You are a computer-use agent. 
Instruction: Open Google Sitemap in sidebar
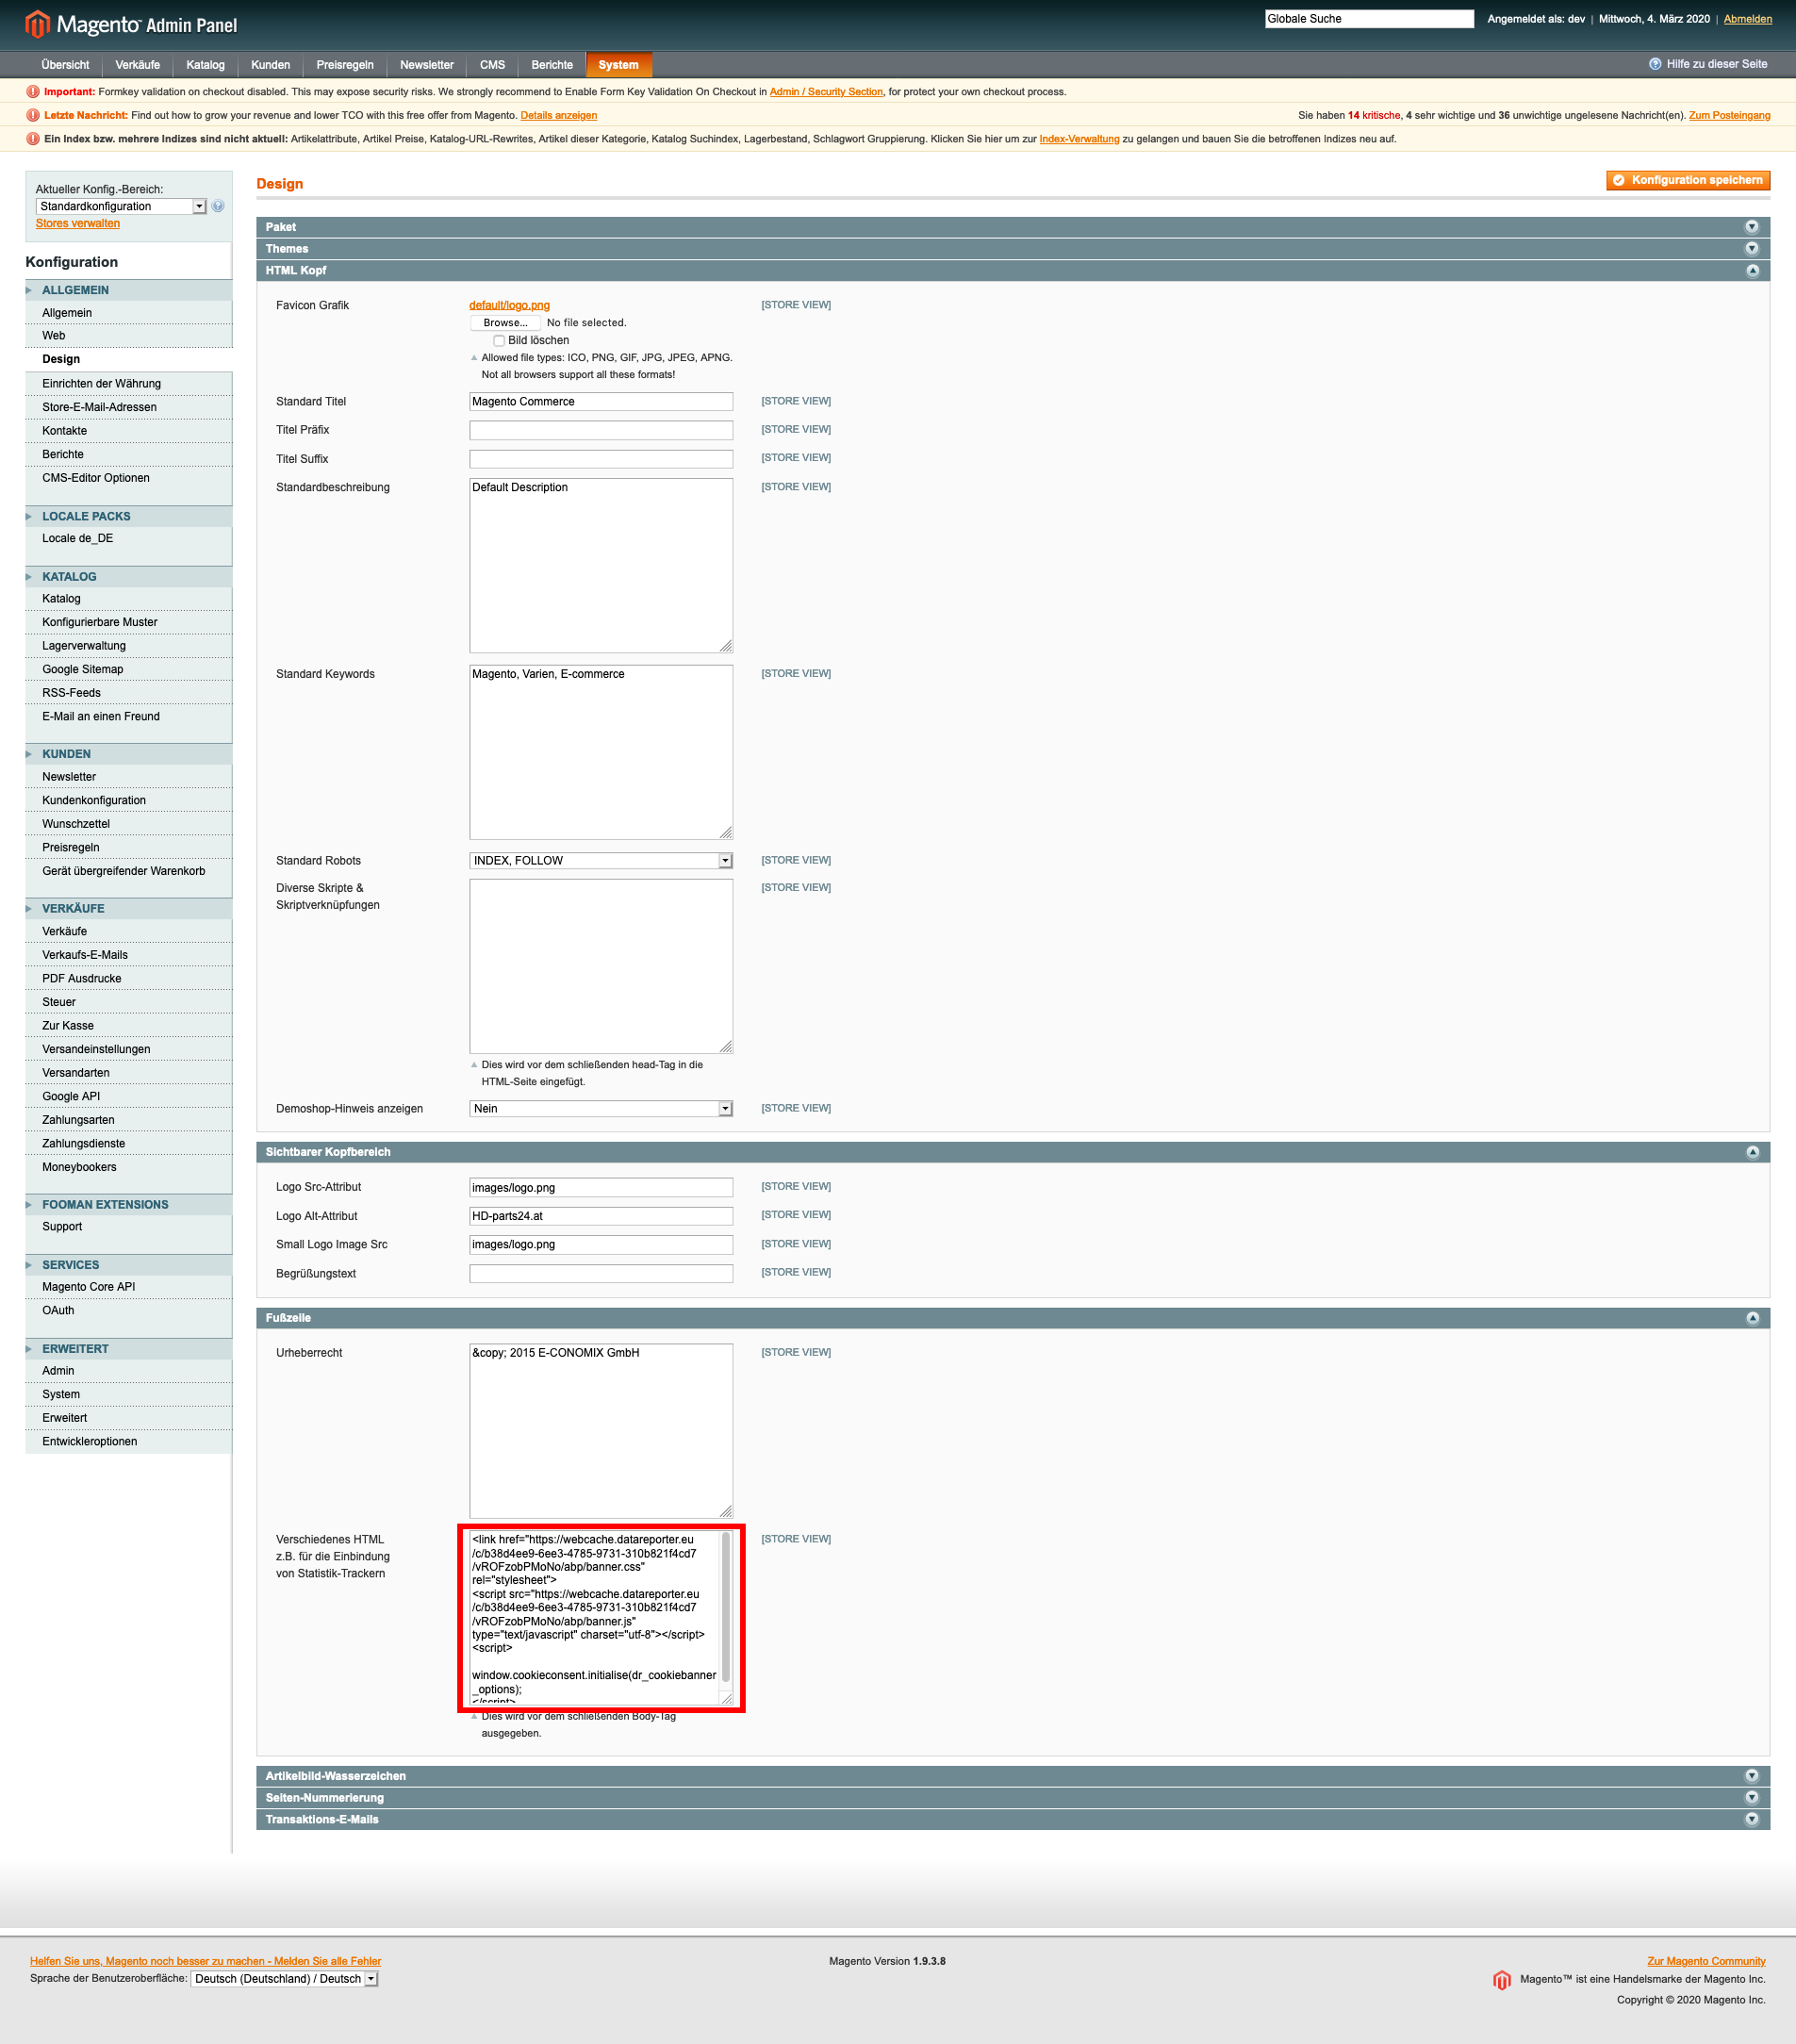[83, 669]
